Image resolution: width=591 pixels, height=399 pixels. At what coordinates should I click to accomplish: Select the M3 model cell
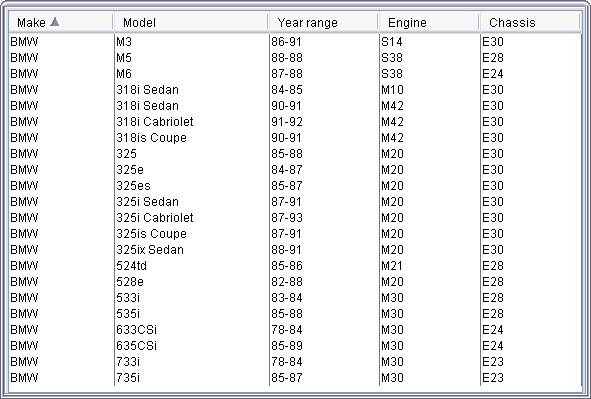[192, 42]
